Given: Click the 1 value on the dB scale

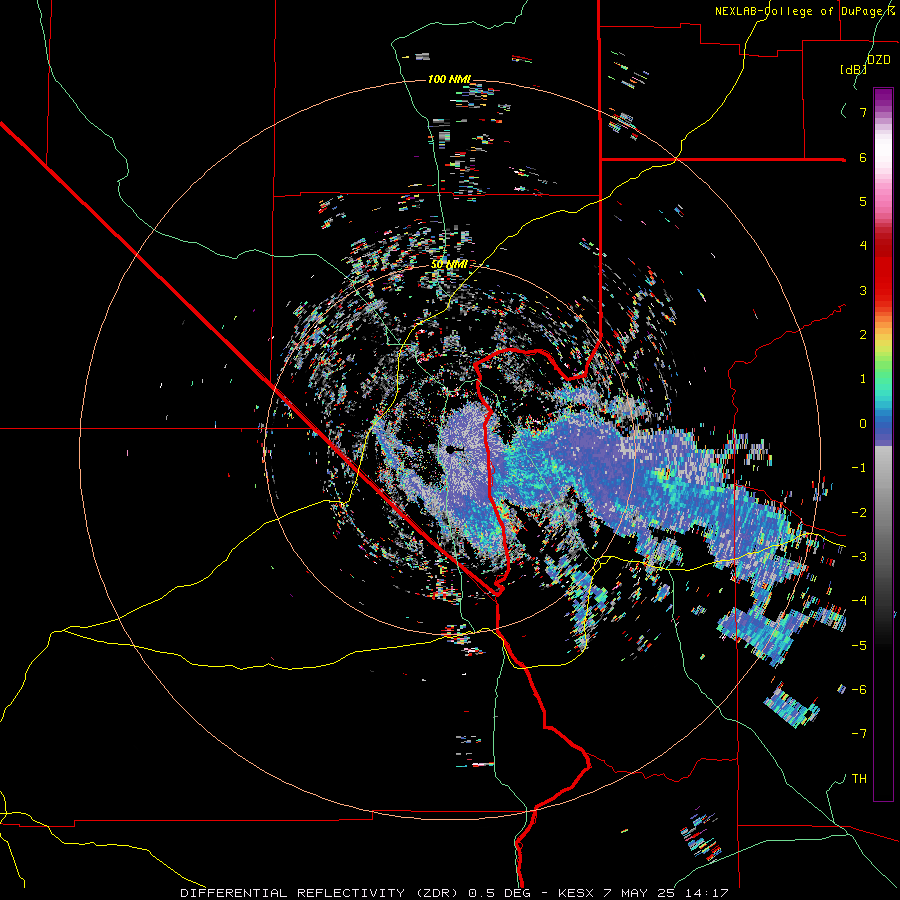Looking at the screenshot, I should pyautogui.click(x=863, y=379).
